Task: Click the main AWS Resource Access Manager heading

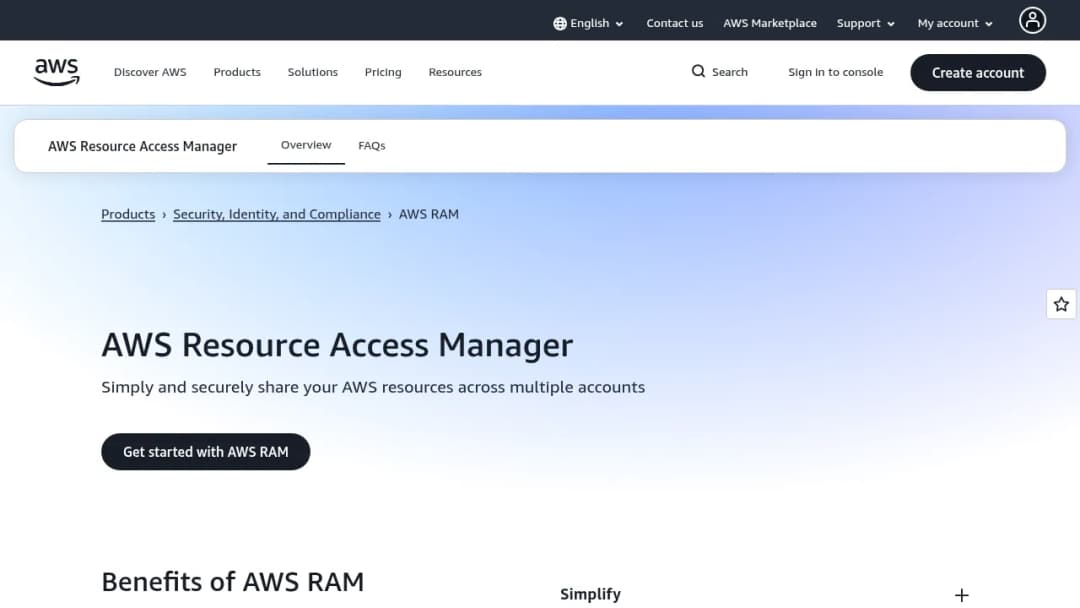Action: pos(338,345)
